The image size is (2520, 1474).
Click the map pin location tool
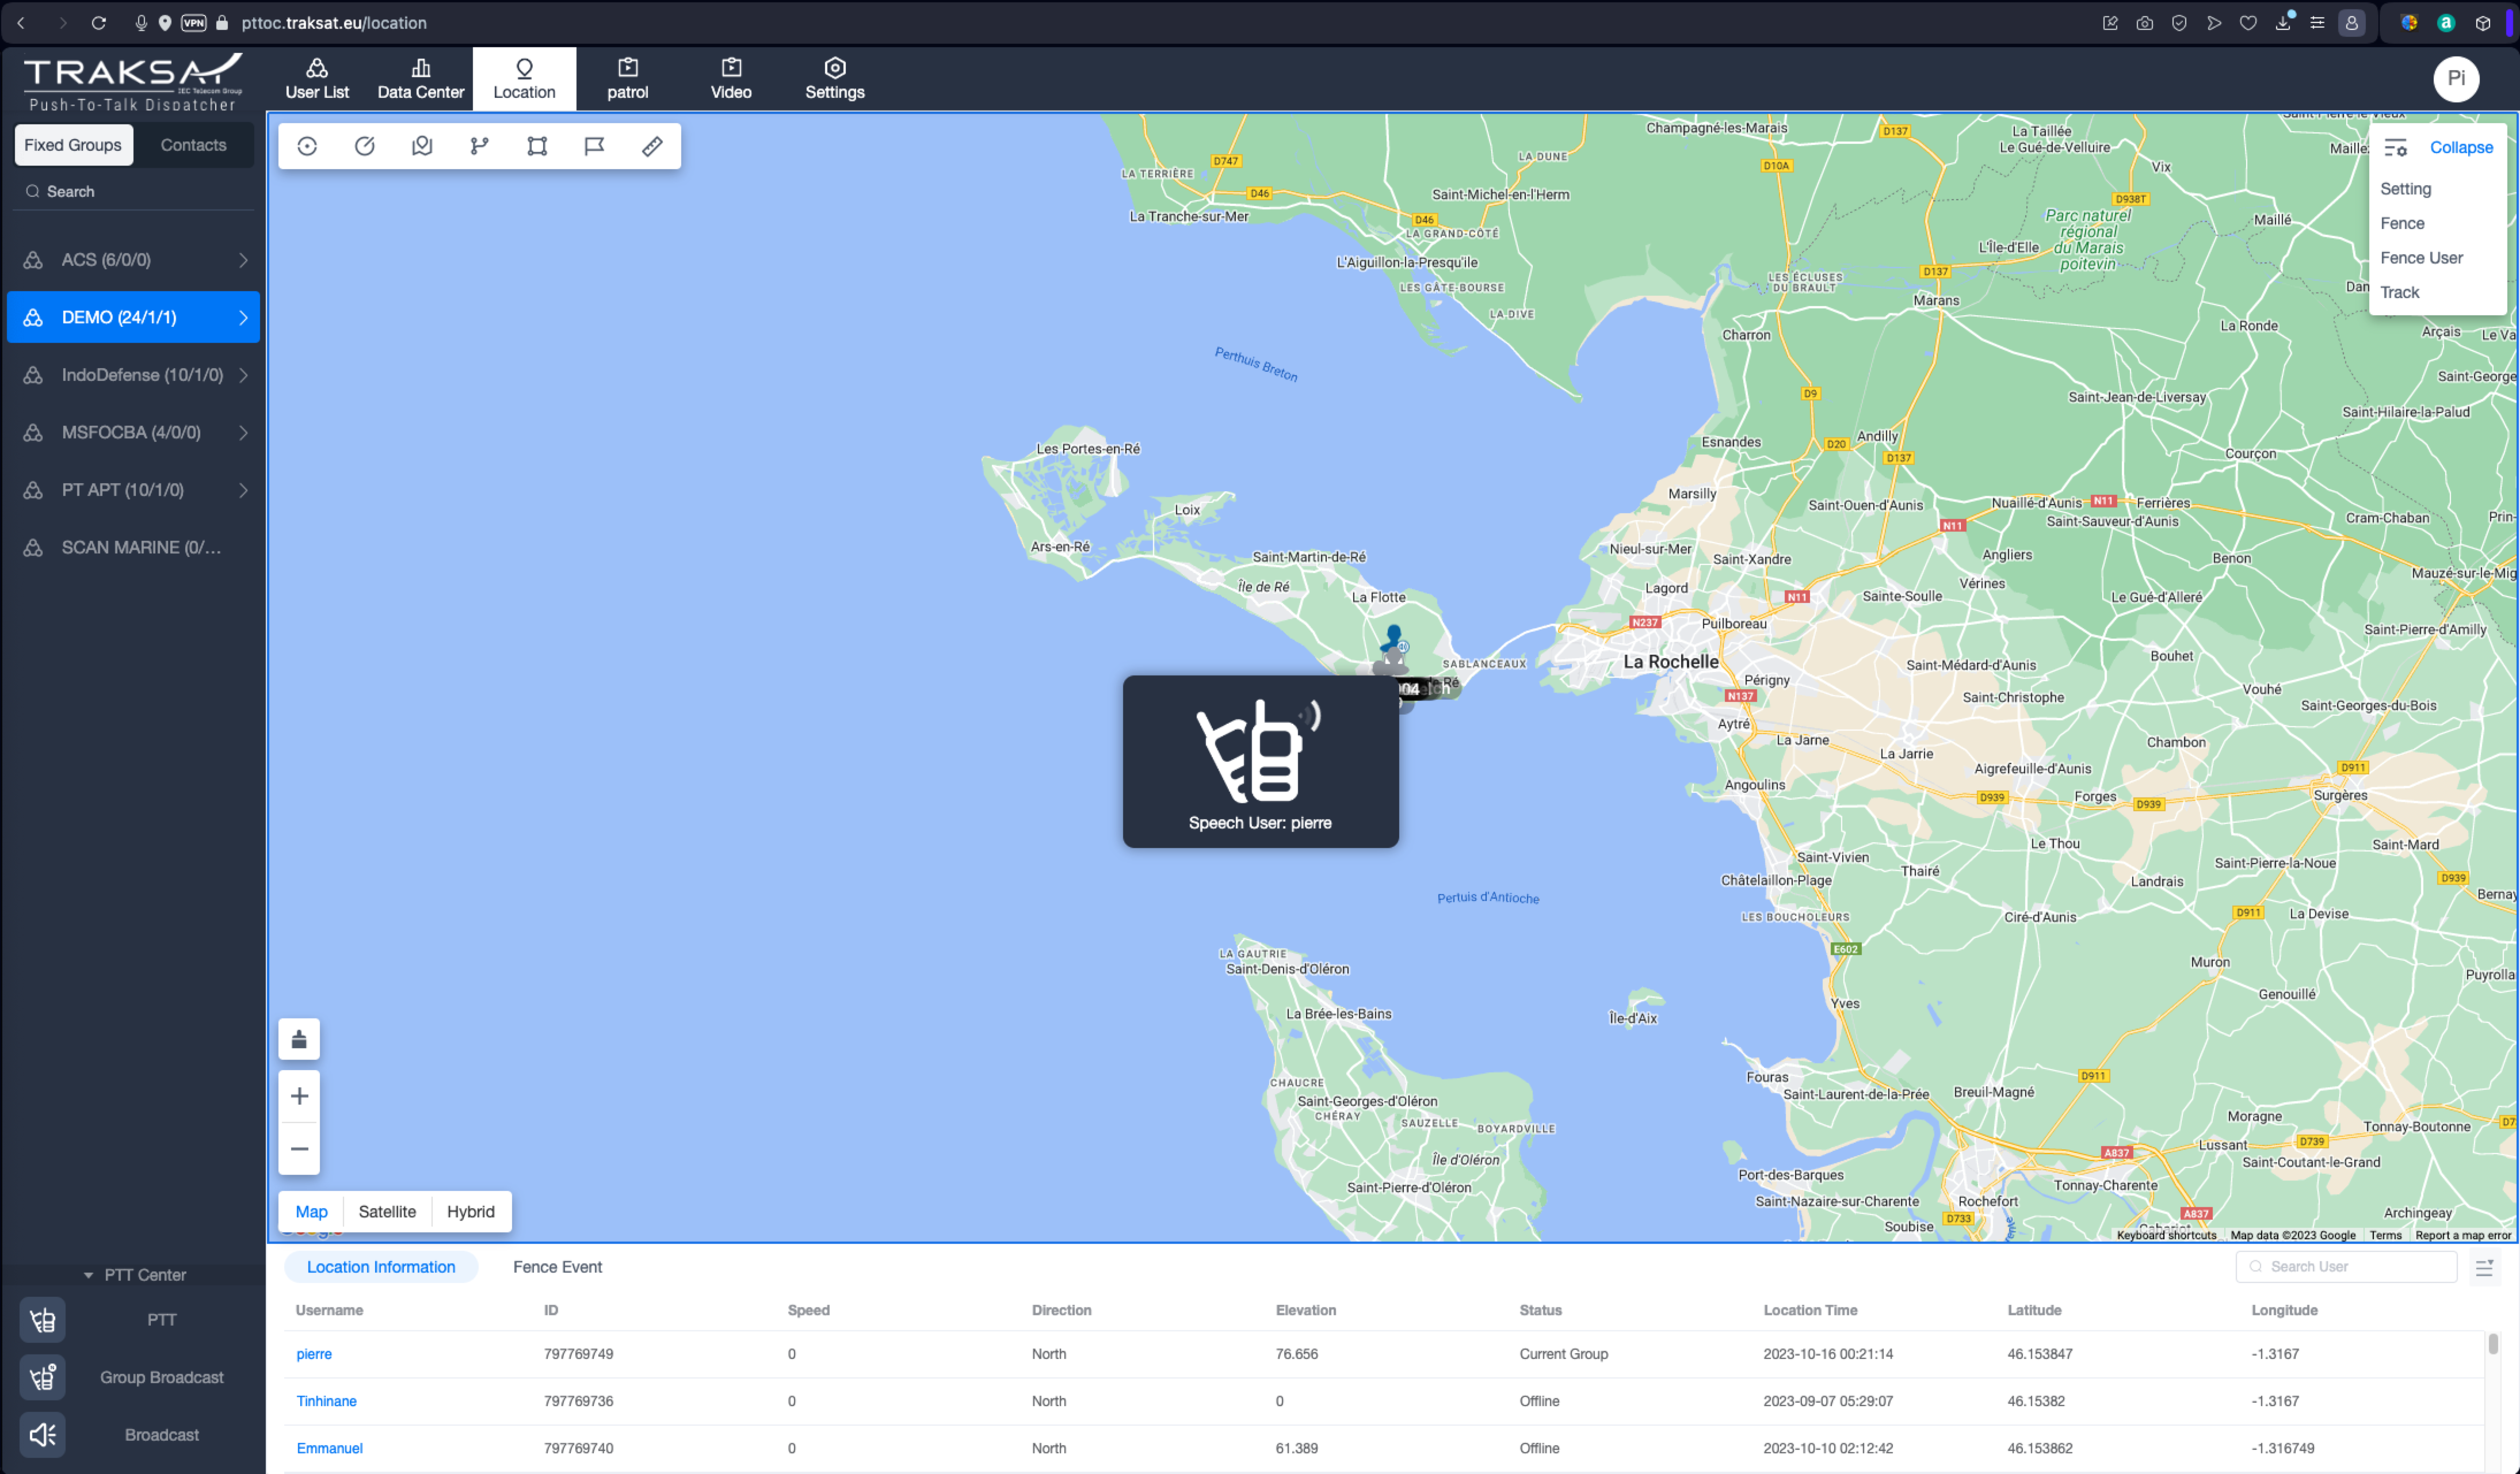pos(422,147)
